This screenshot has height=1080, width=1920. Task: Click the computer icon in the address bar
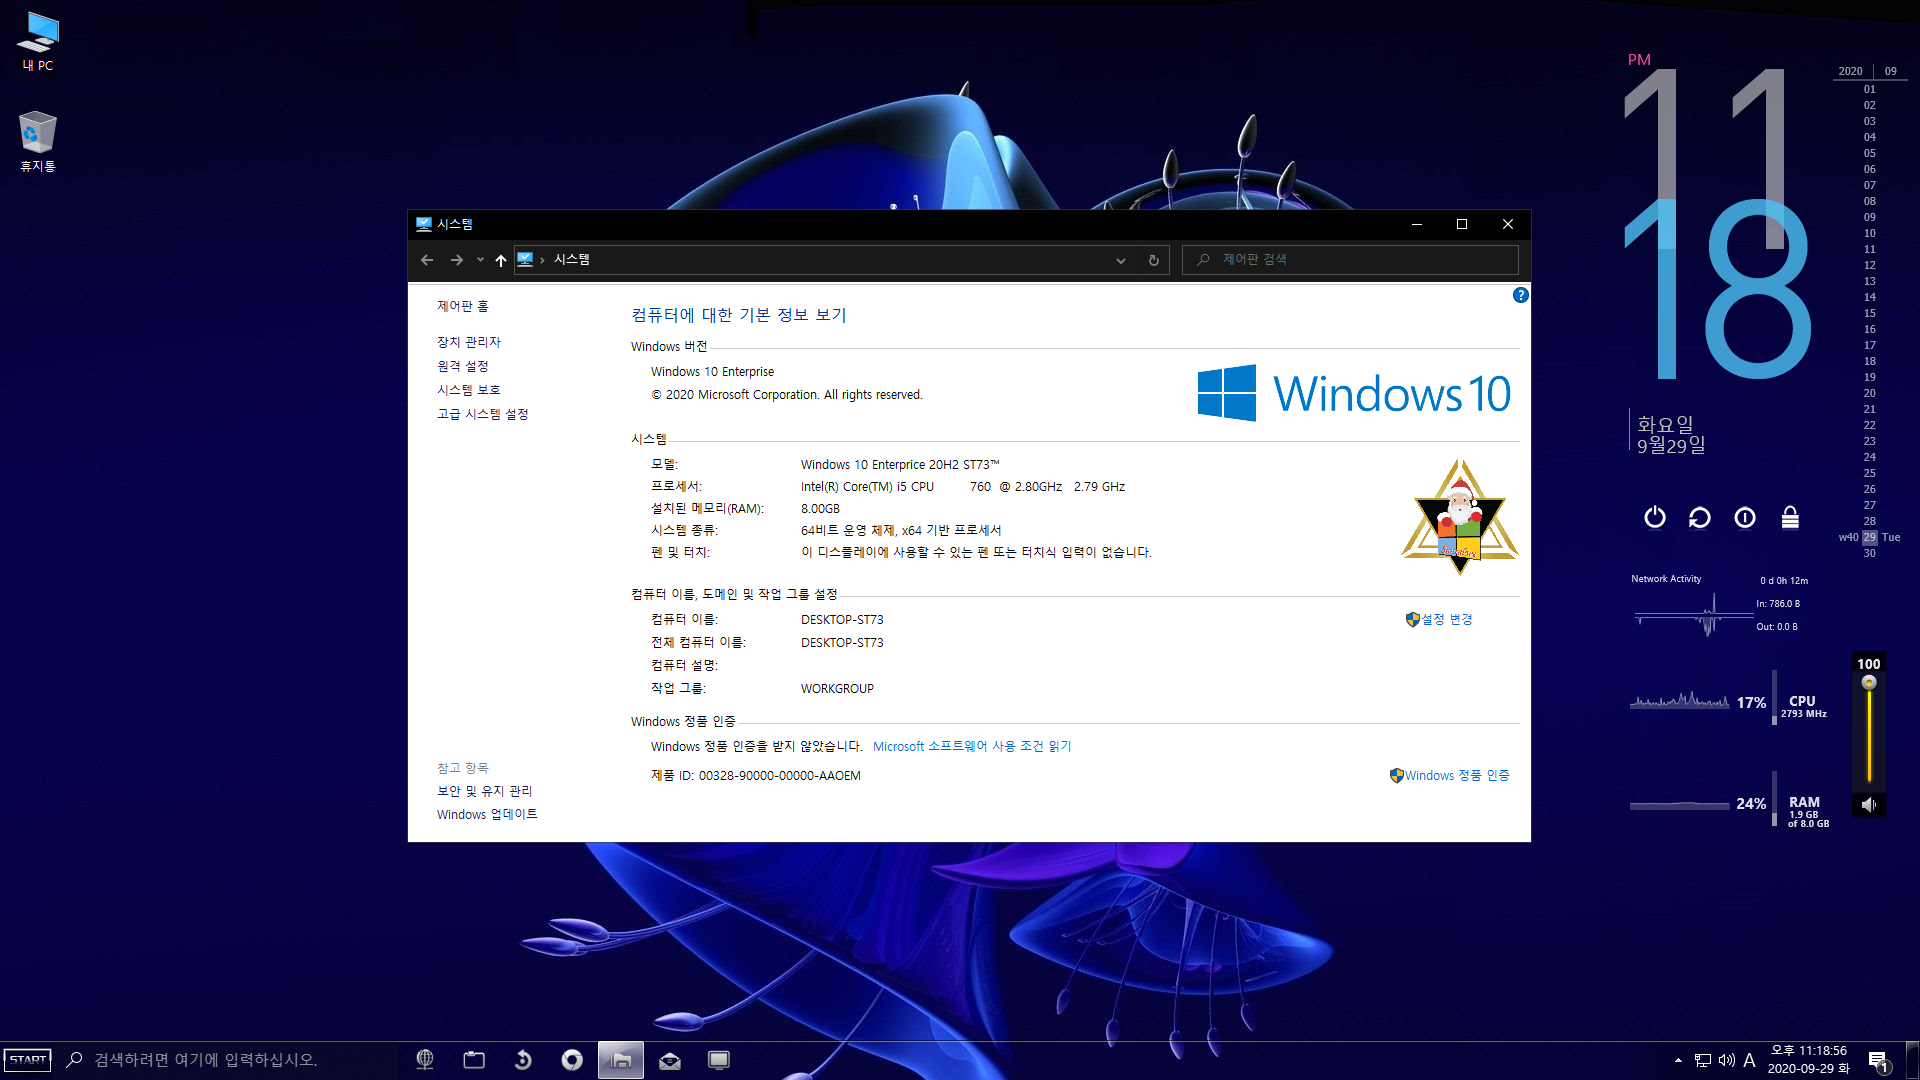(525, 260)
